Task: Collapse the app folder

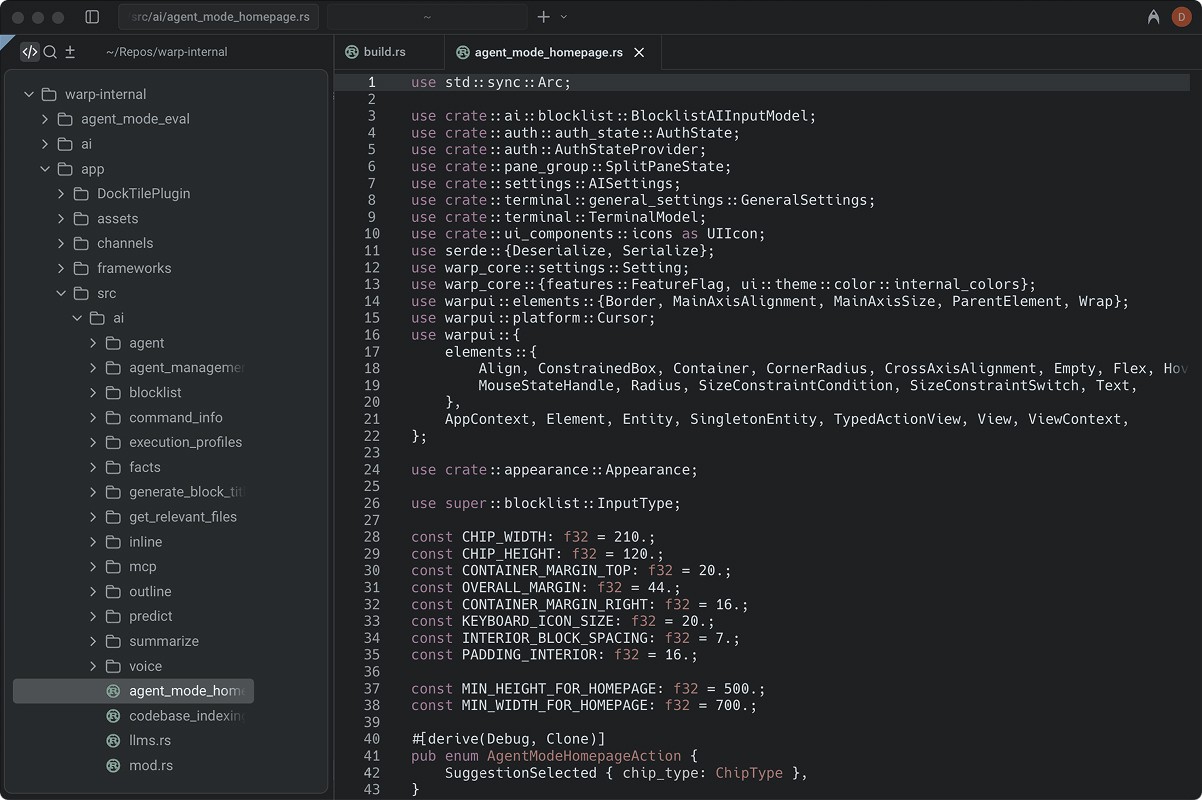Action: tap(45, 169)
